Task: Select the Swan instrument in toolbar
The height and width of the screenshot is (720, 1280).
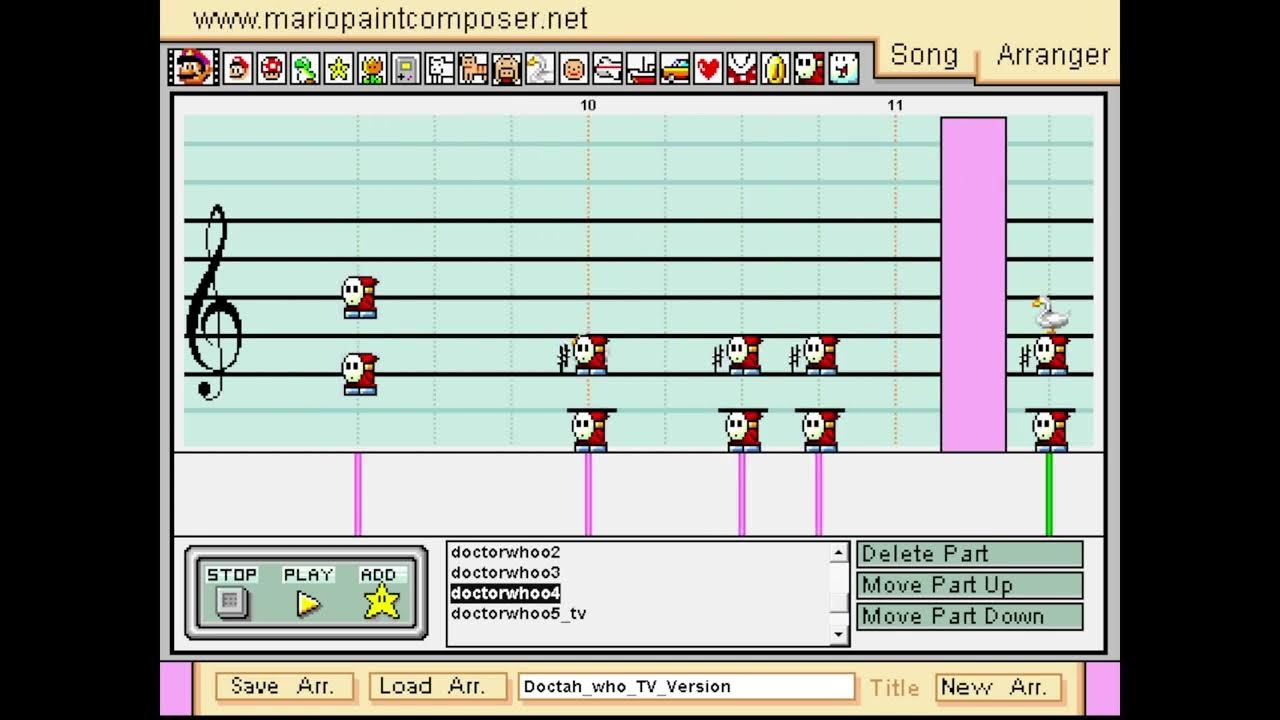Action: tap(540, 69)
